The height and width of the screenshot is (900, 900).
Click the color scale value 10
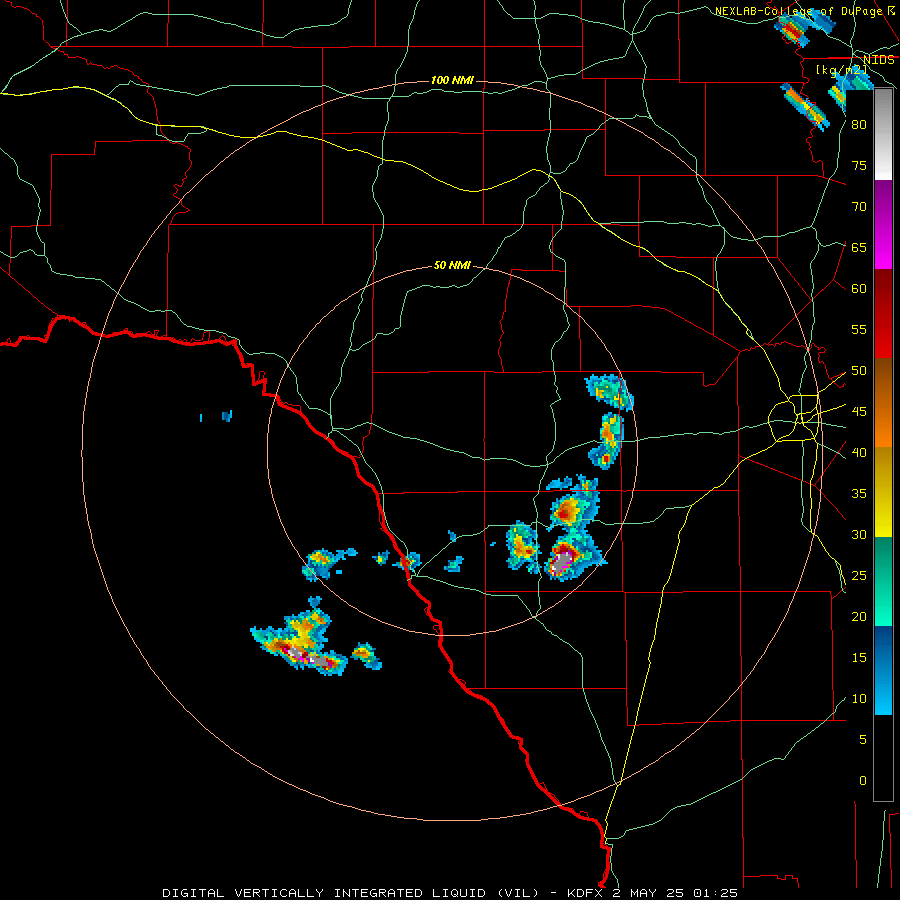(859, 699)
